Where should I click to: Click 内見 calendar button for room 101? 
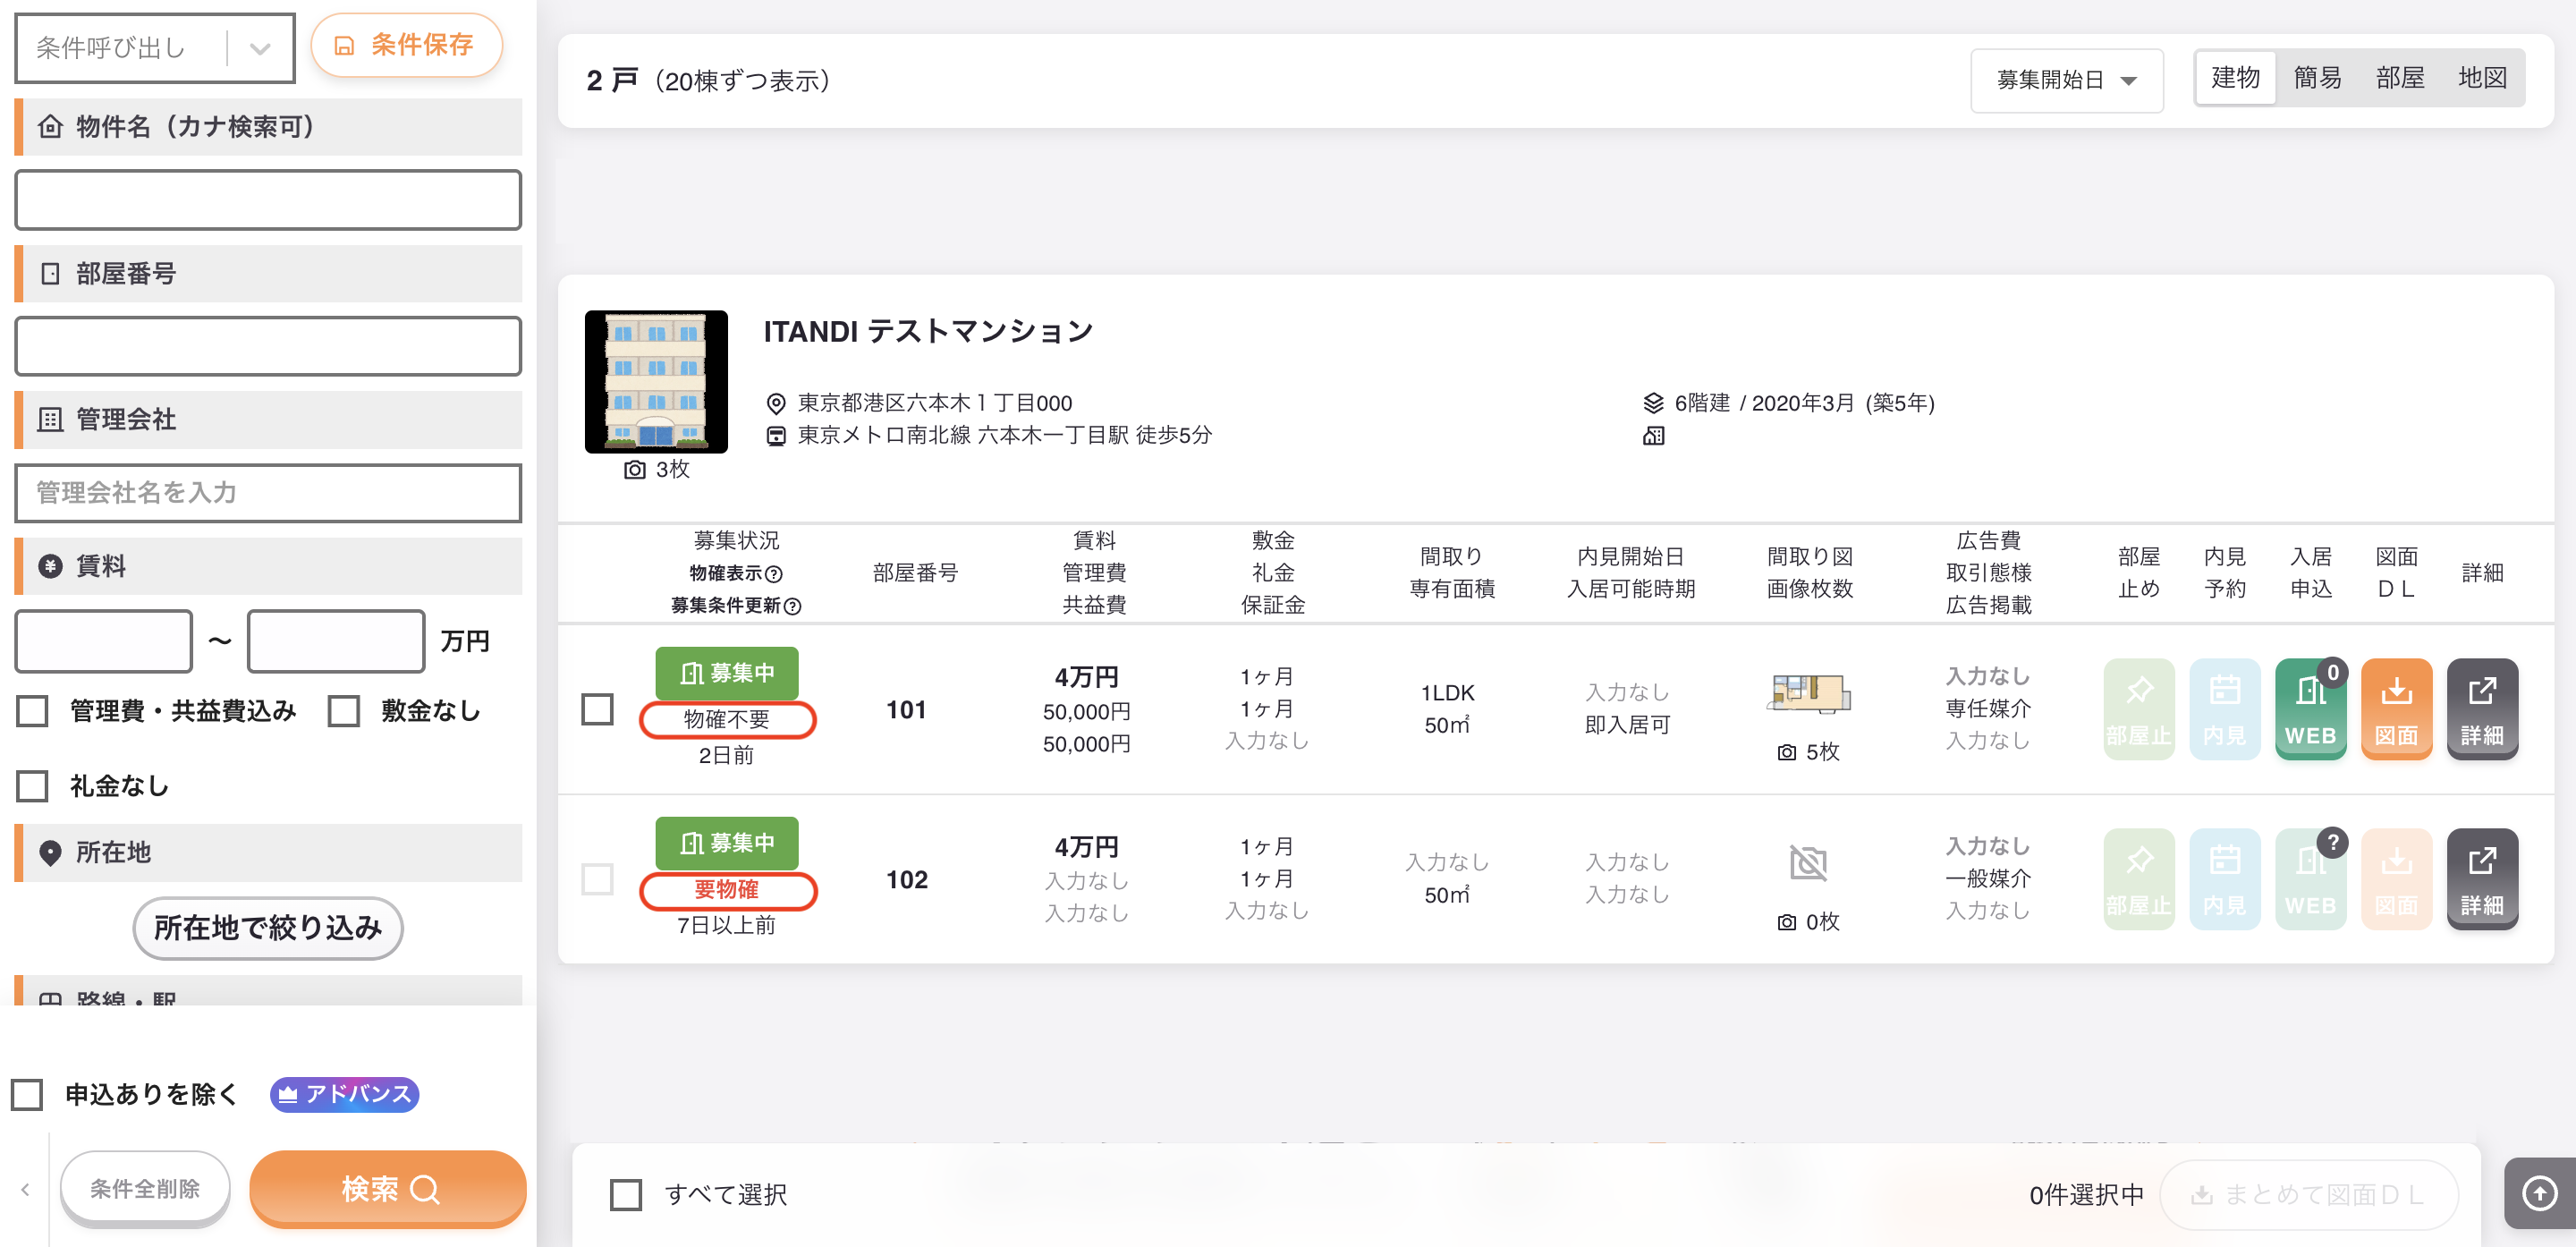2224,709
